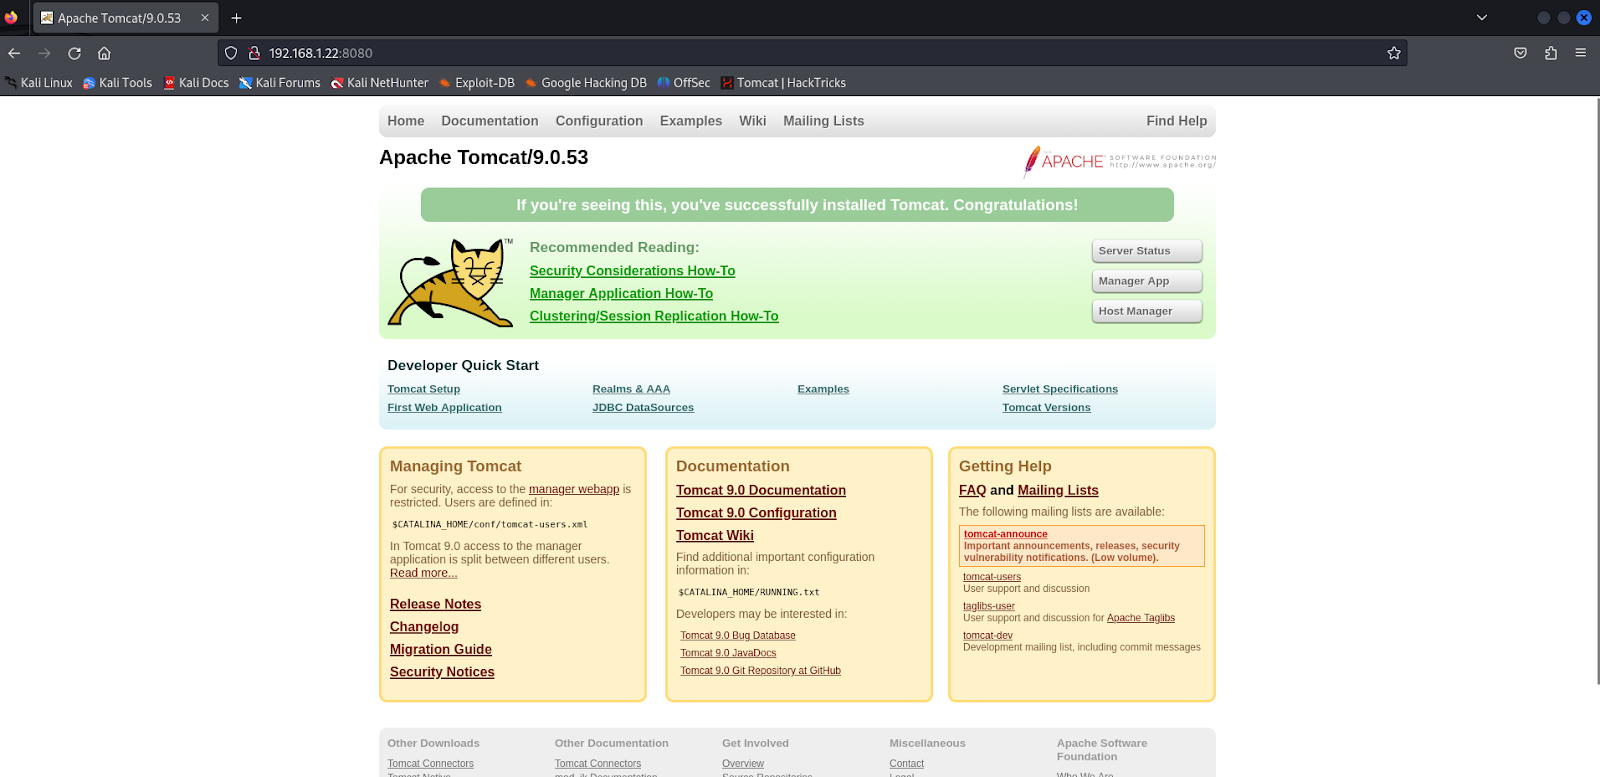Click the Apache Software Foundation logo
The width and height of the screenshot is (1600, 777).
point(1119,161)
